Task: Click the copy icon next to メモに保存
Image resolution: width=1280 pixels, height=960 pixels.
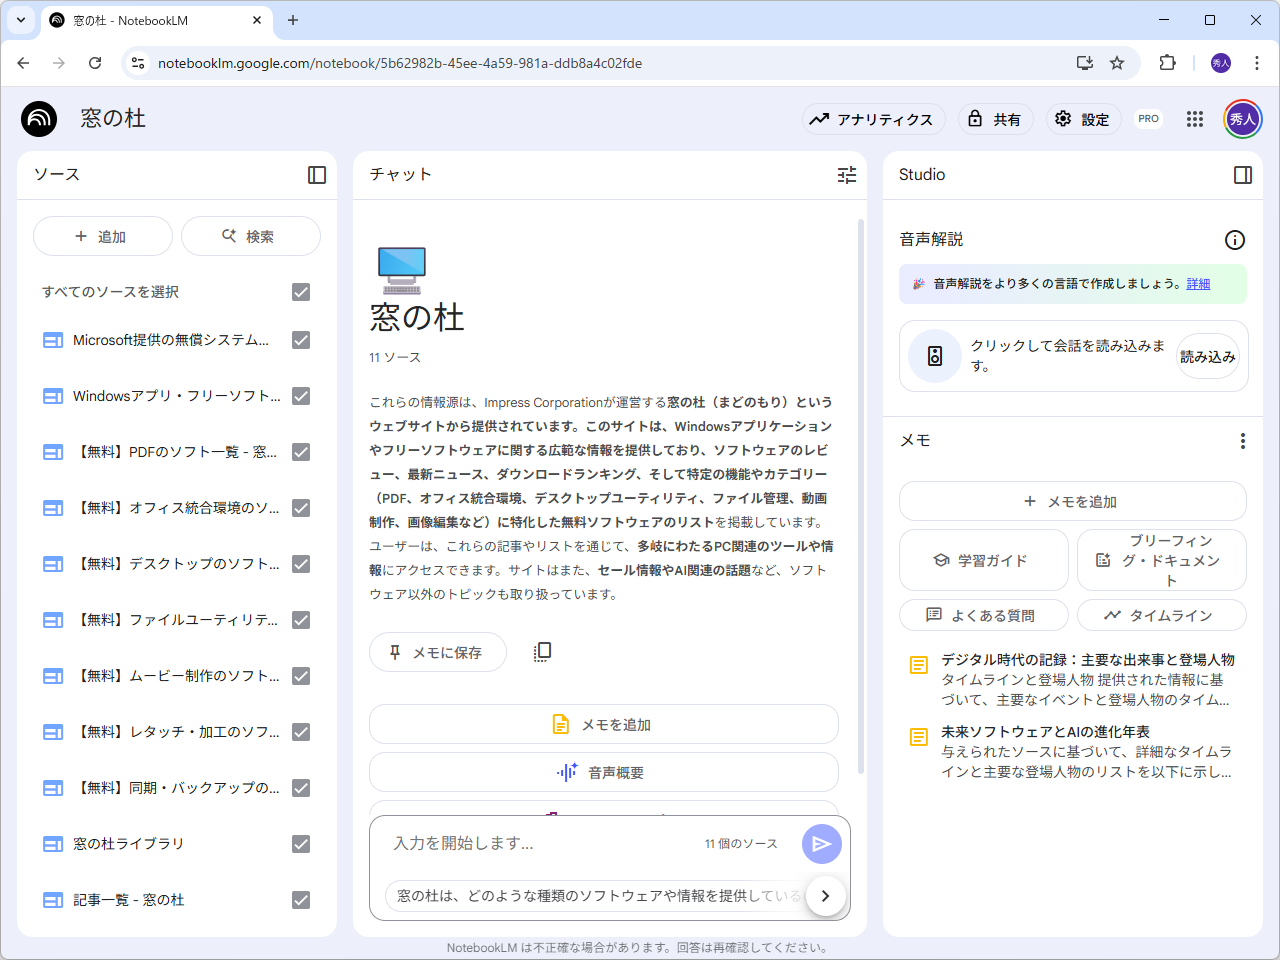Action: [542, 651]
